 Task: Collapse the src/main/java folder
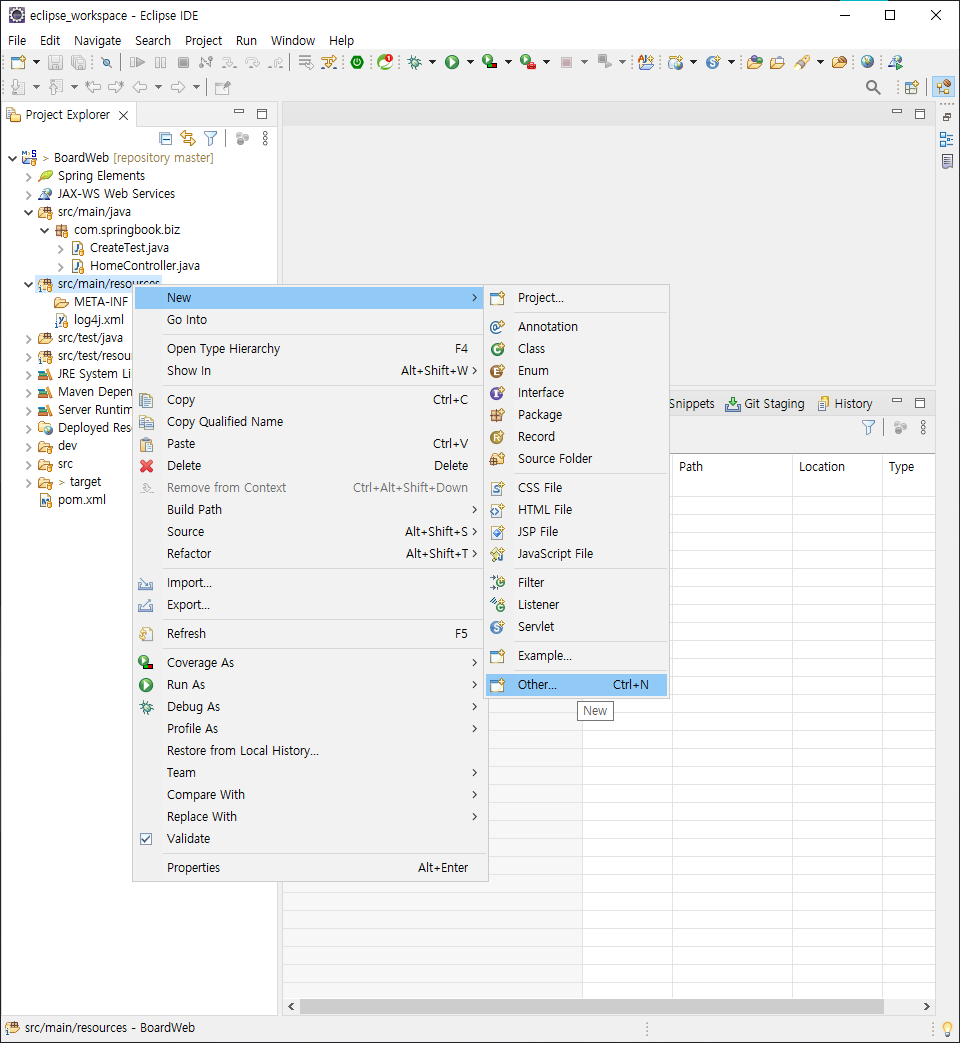coord(28,212)
